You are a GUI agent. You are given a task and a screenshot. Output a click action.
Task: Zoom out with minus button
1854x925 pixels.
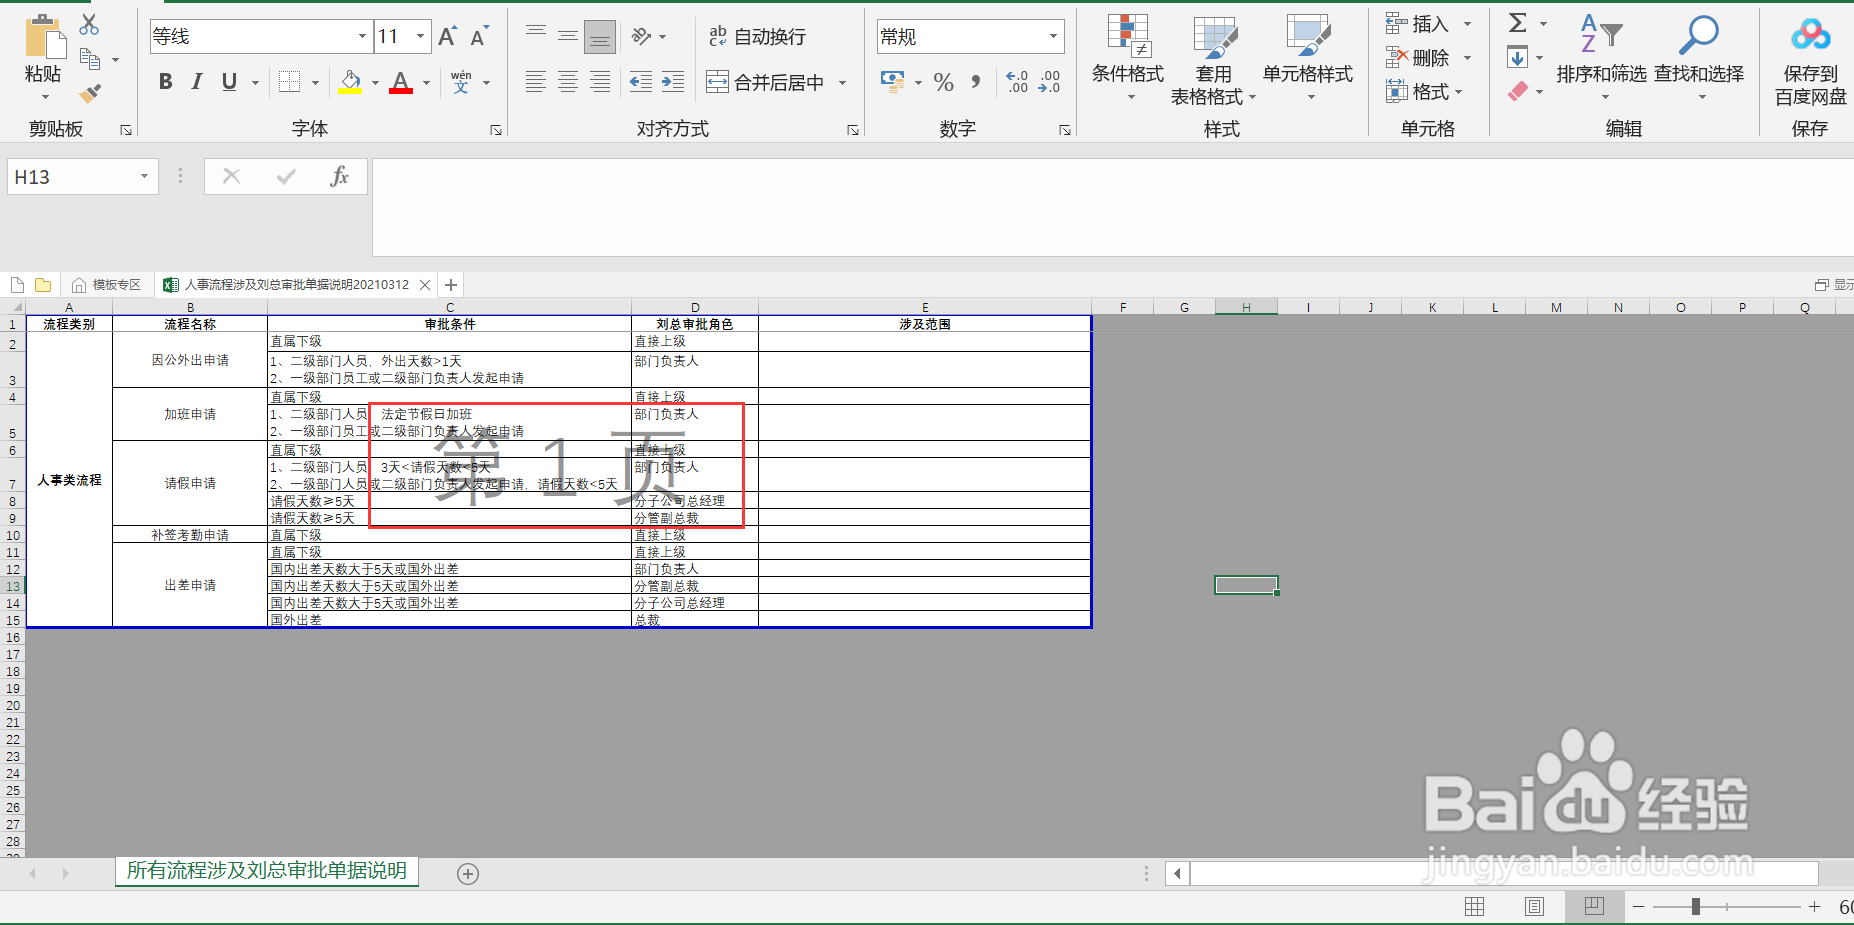(x=1639, y=907)
